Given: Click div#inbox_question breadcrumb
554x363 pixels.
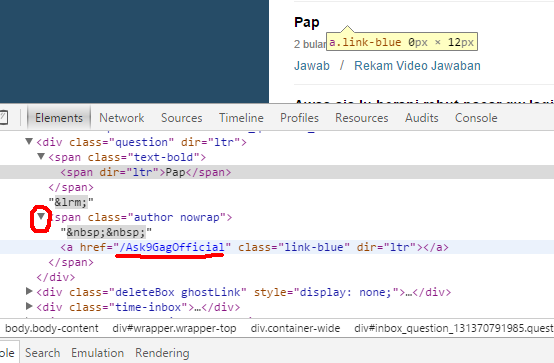Looking at the screenshot, I should point(454,328).
